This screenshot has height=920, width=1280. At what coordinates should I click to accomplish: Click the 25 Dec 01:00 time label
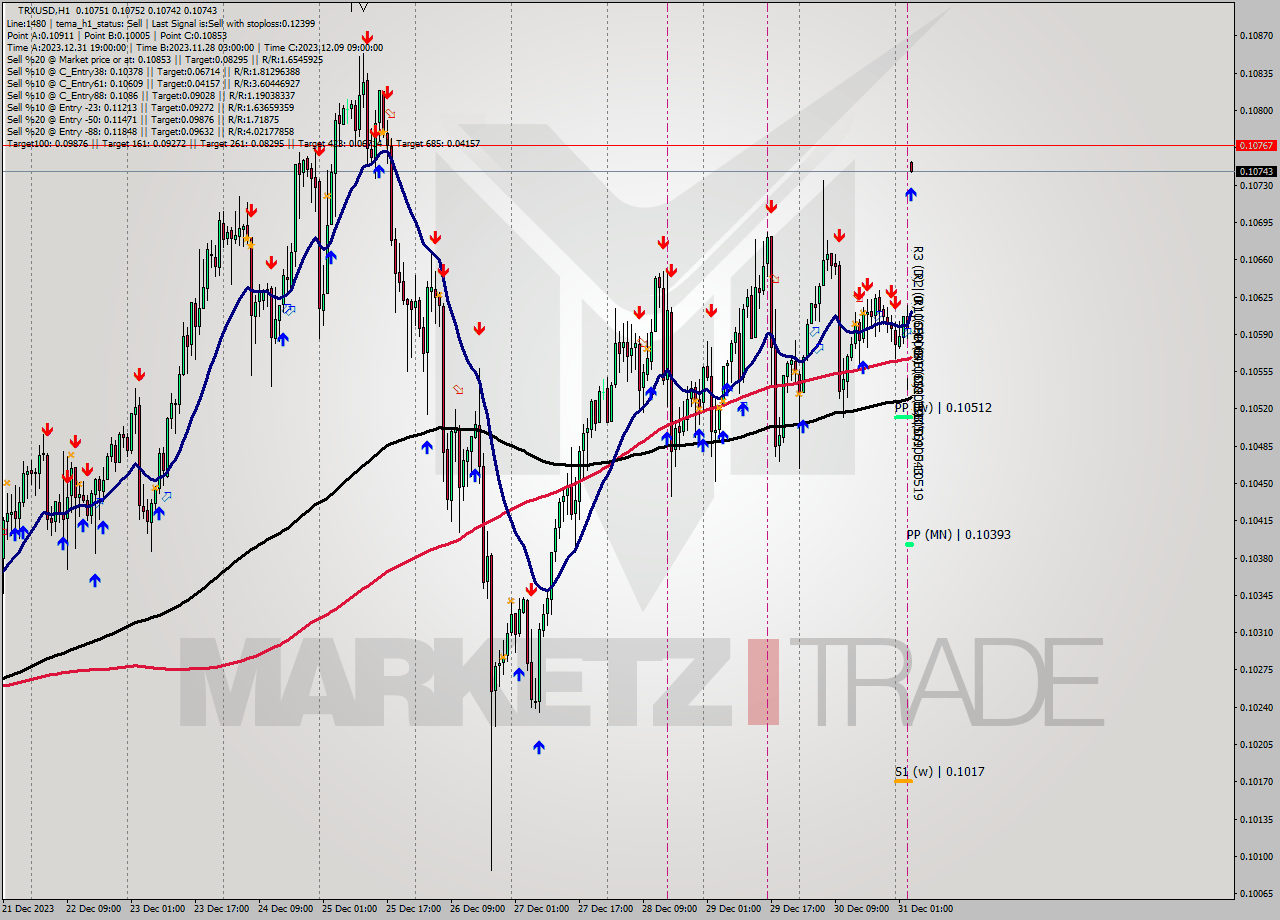pyautogui.click(x=348, y=909)
